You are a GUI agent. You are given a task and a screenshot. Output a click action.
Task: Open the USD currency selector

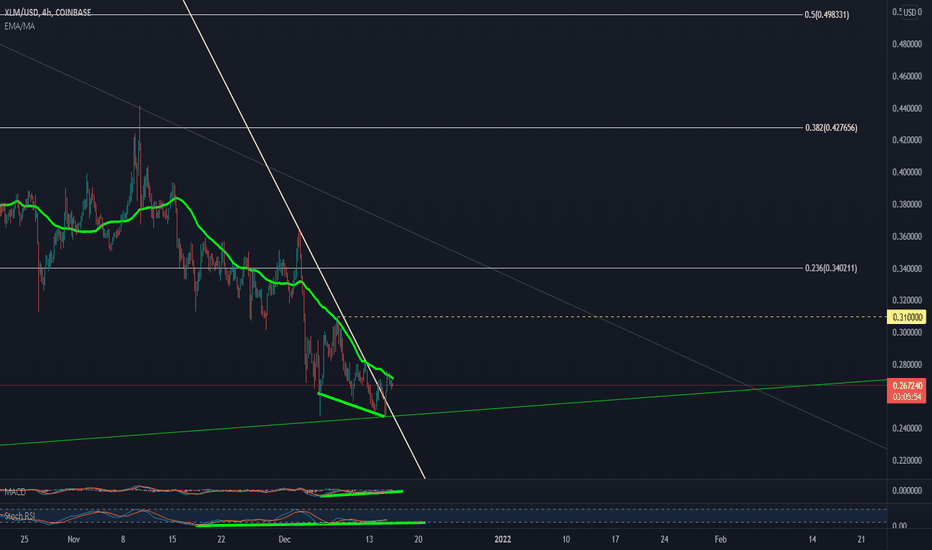[x=911, y=12]
